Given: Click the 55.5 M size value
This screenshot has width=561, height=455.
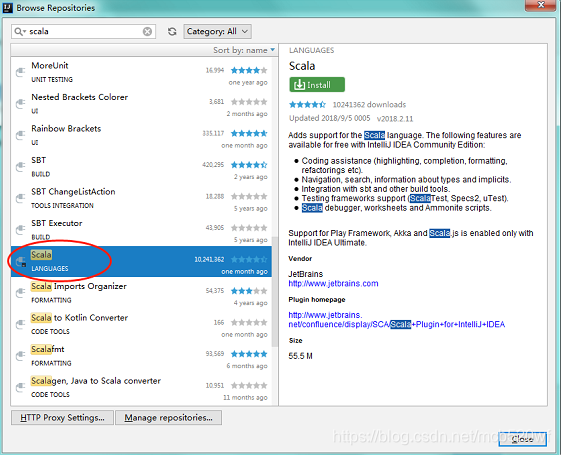Looking at the screenshot, I should 301,356.
